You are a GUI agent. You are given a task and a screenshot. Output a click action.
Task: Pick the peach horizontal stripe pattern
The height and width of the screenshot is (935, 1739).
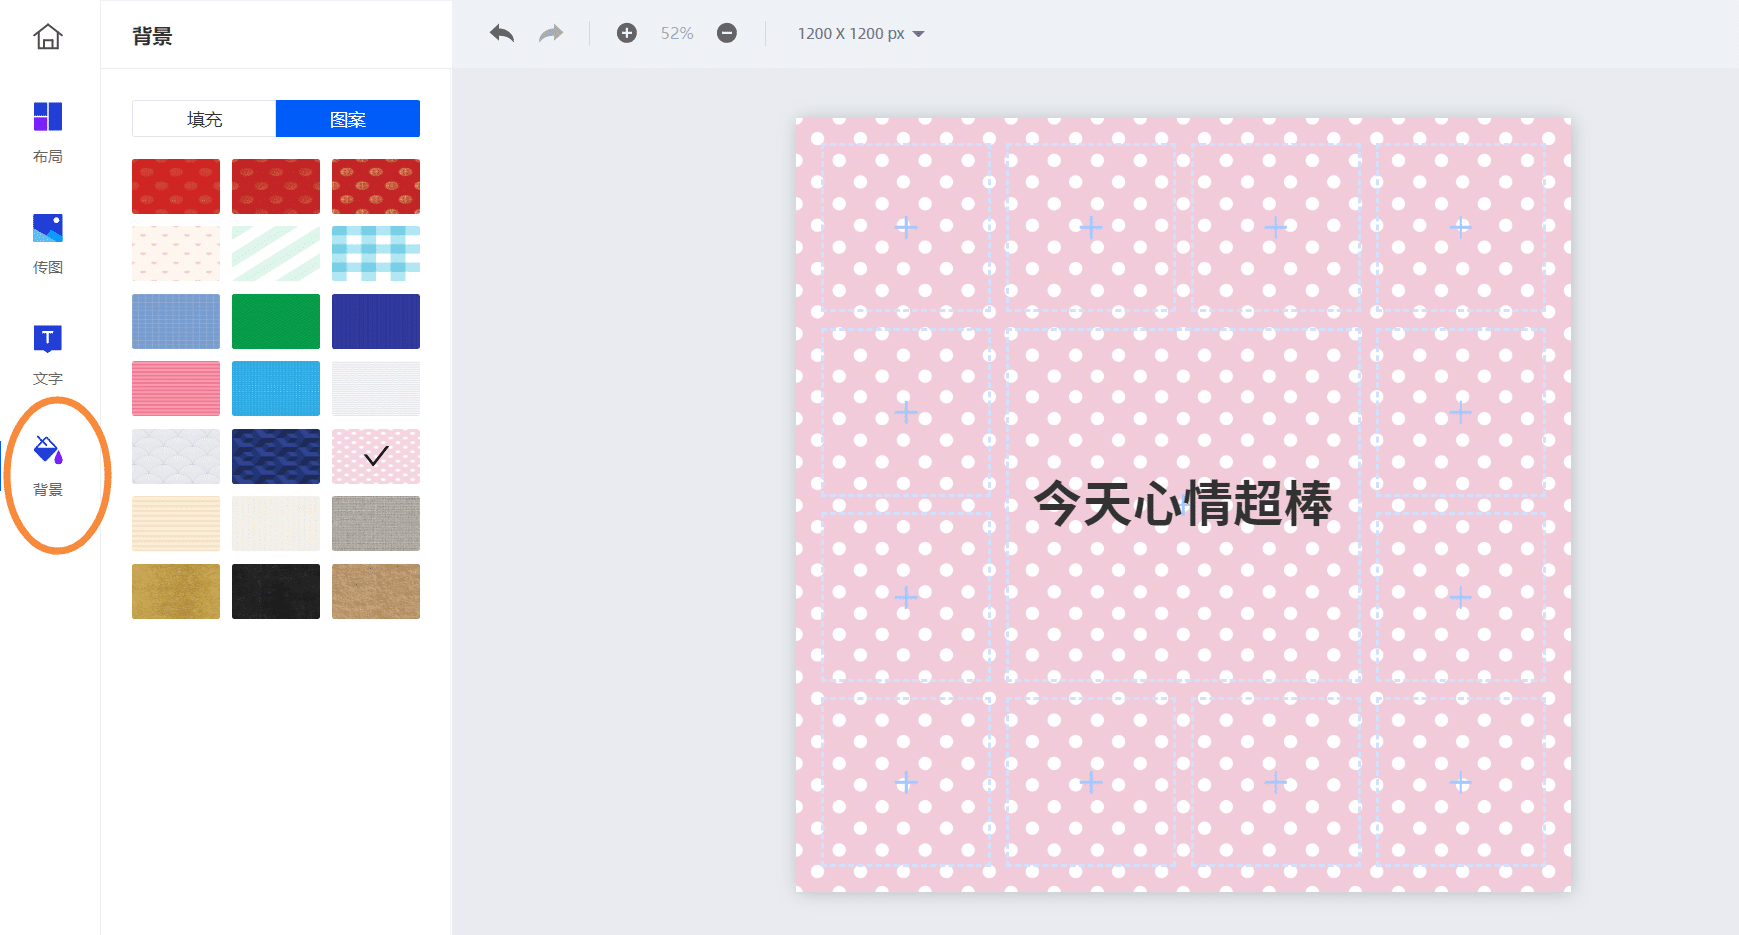176,523
